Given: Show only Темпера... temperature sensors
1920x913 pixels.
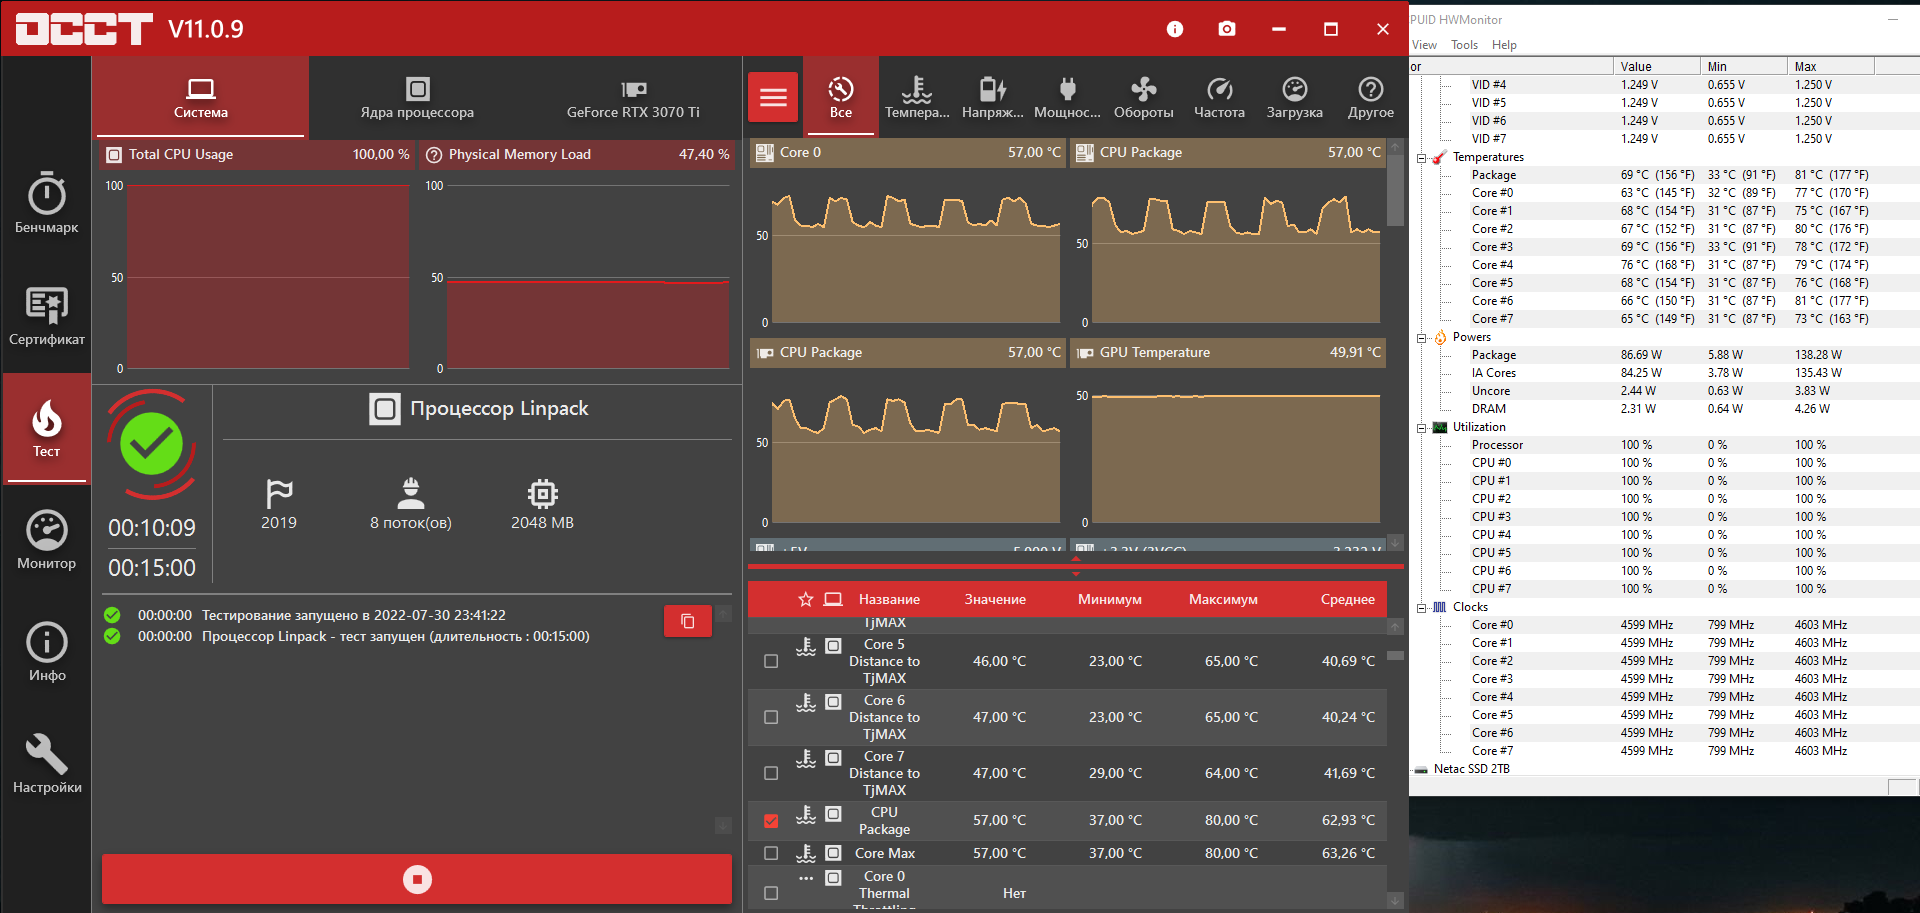Looking at the screenshot, I should (x=917, y=97).
